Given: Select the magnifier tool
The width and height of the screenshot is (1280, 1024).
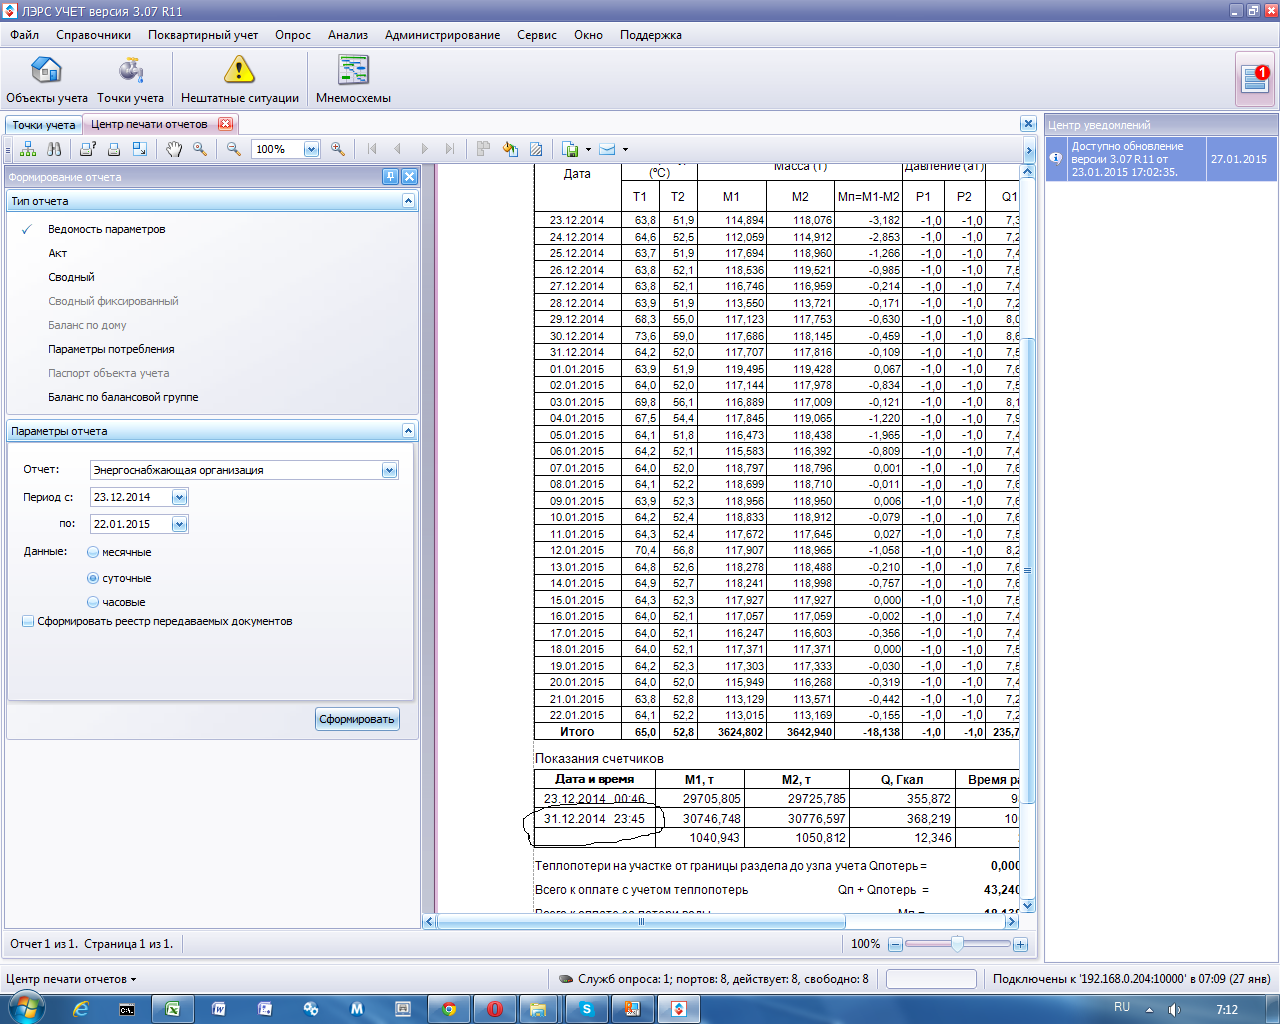Looking at the screenshot, I should pos(200,149).
